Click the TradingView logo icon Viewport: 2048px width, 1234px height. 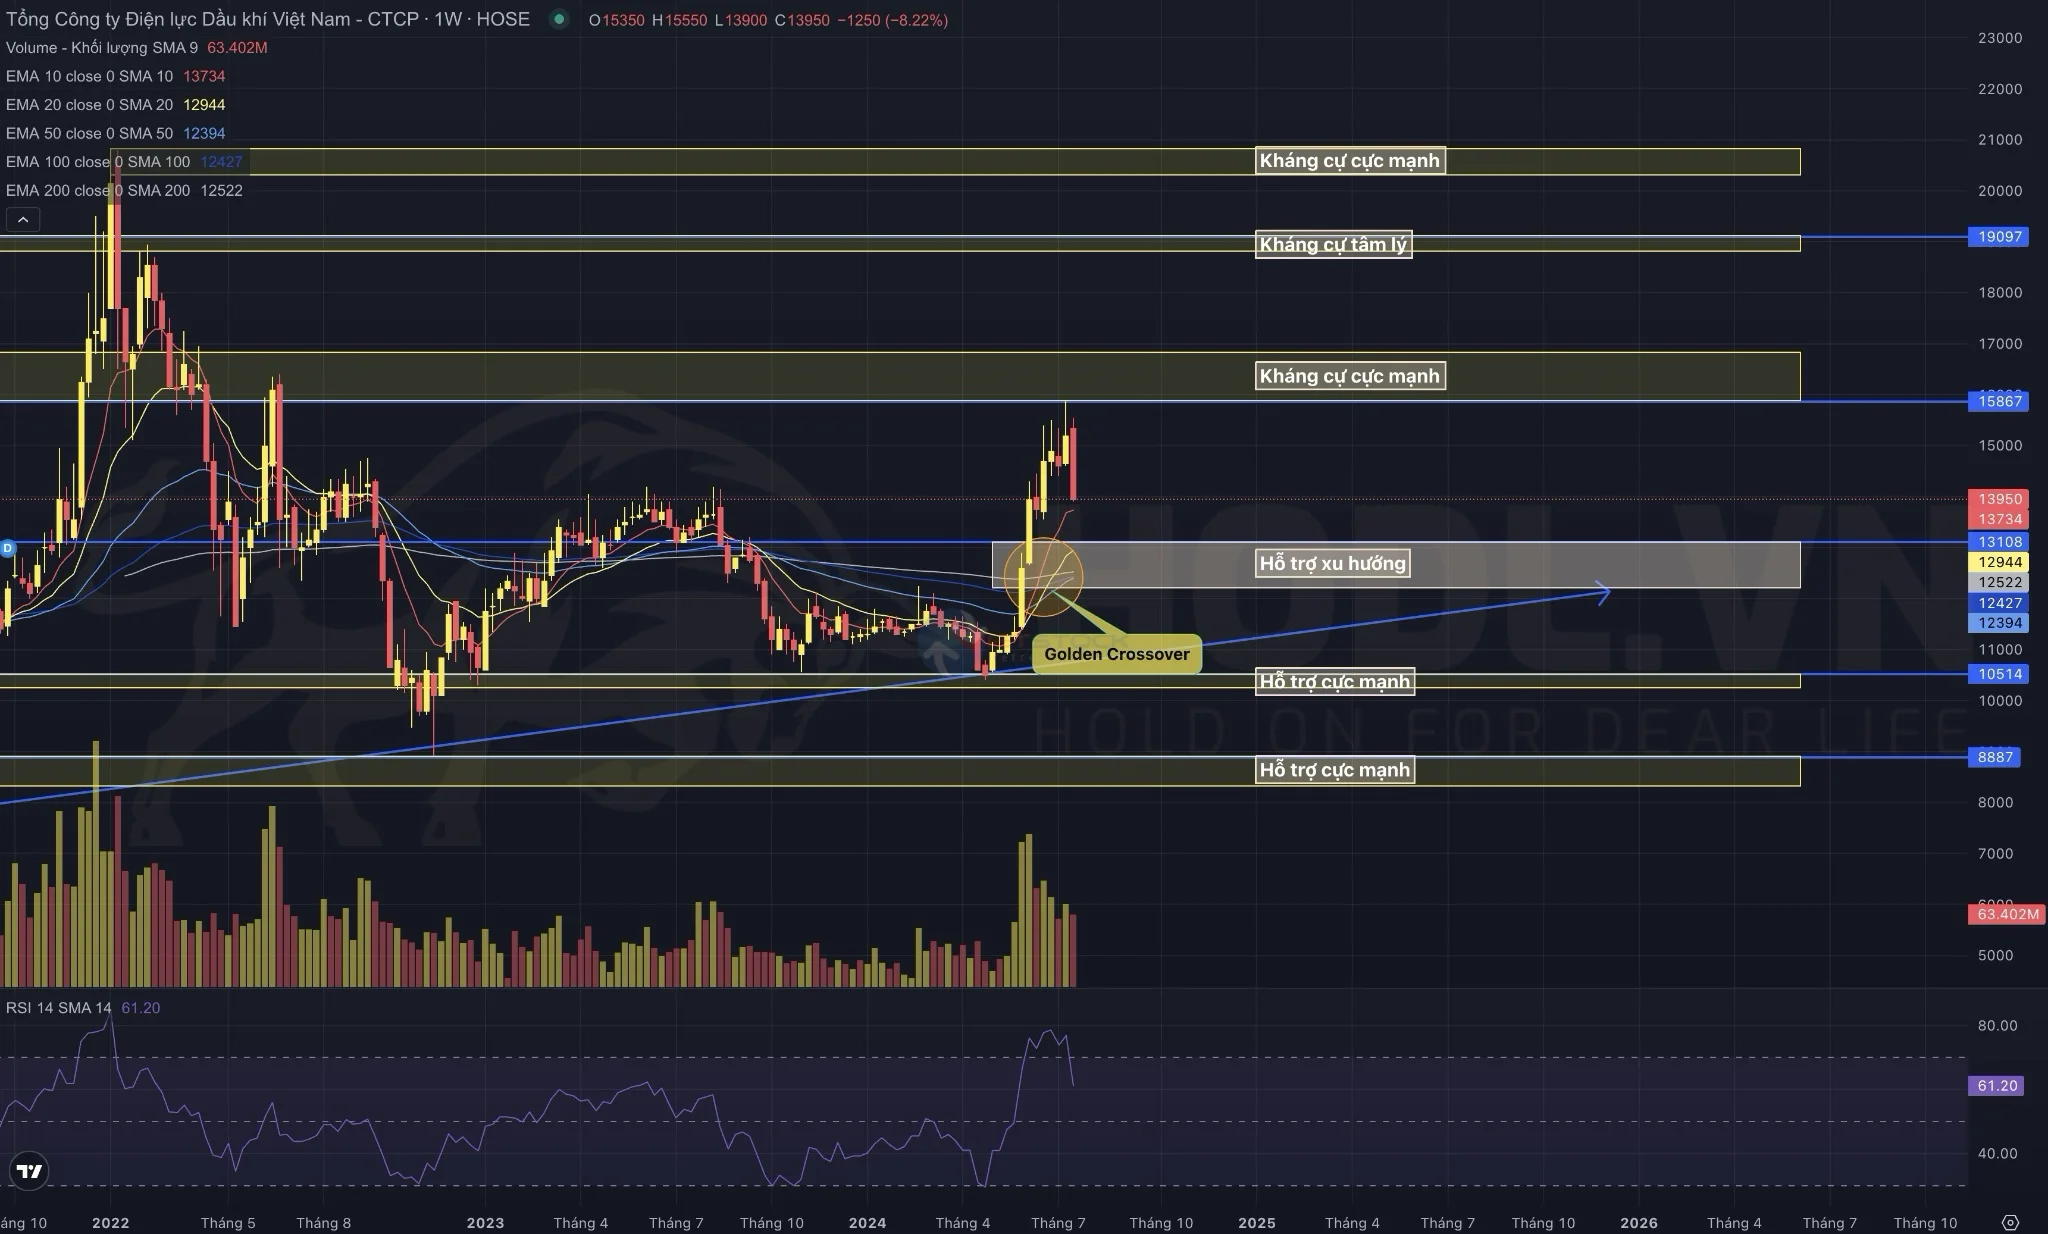pyautogui.click(x=30, y=1171)
